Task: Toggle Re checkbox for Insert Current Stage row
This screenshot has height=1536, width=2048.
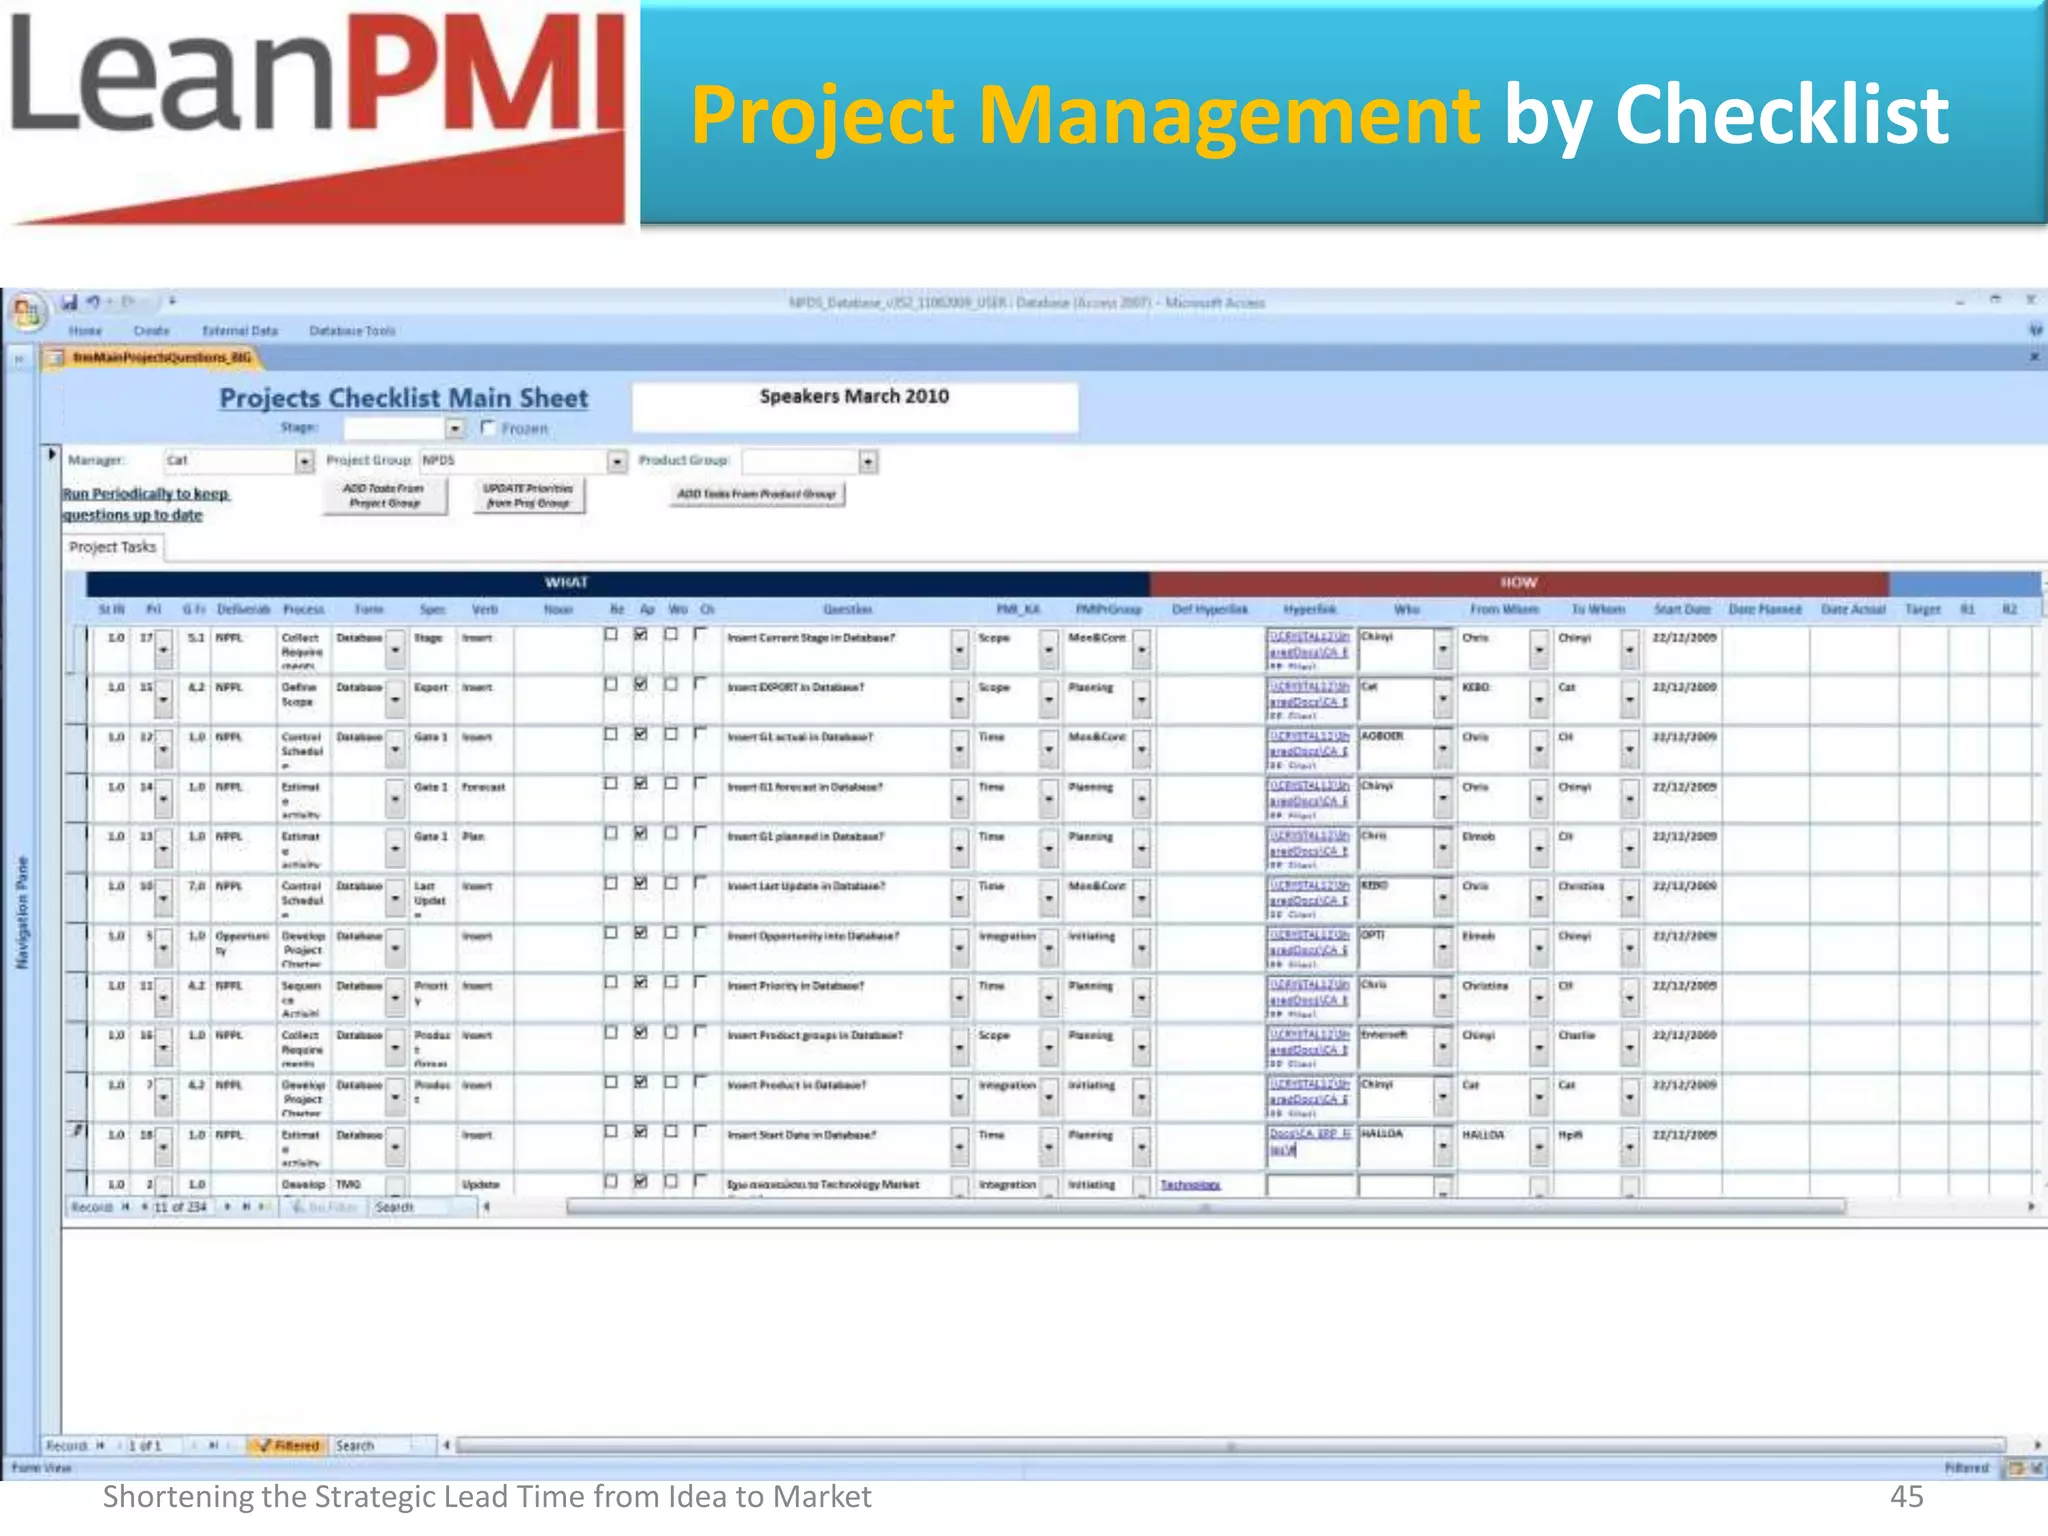Action: point(610,635)
